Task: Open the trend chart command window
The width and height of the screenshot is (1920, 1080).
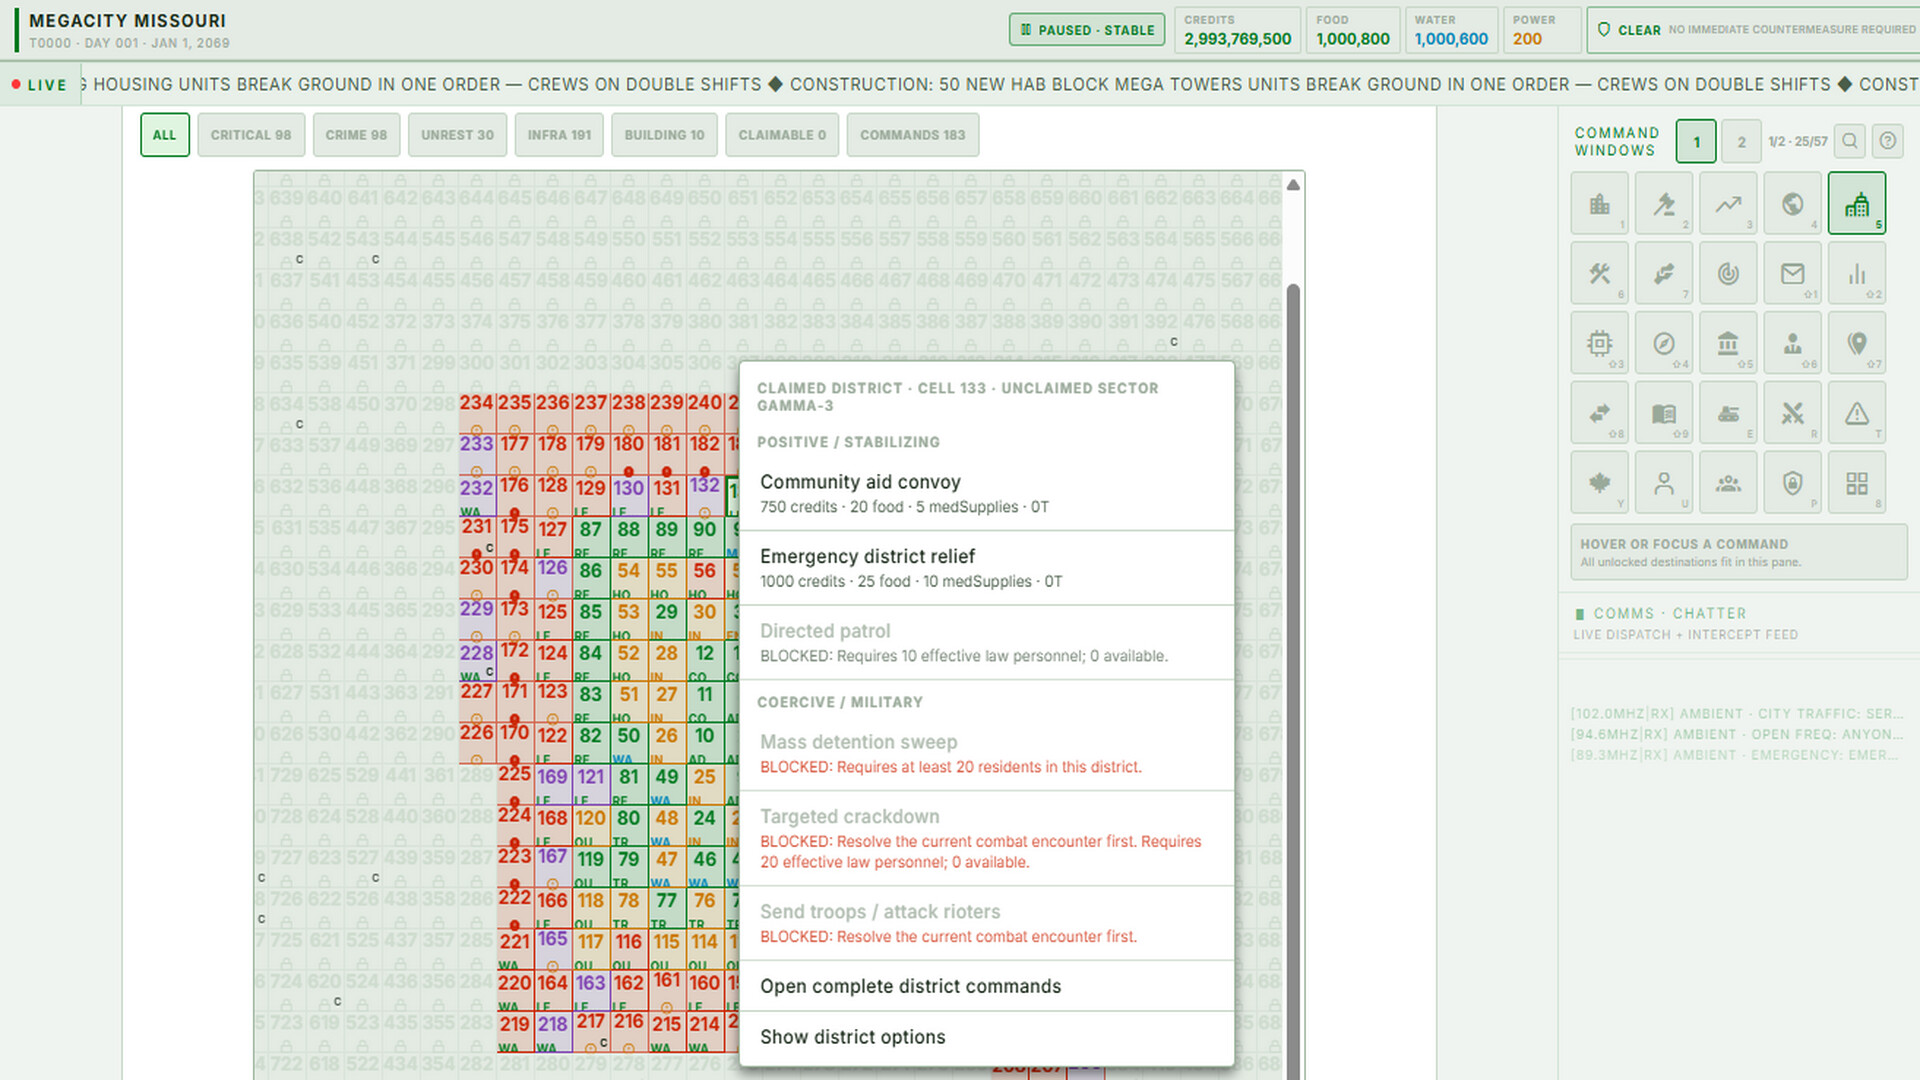Action: (x=1728, y=203)
